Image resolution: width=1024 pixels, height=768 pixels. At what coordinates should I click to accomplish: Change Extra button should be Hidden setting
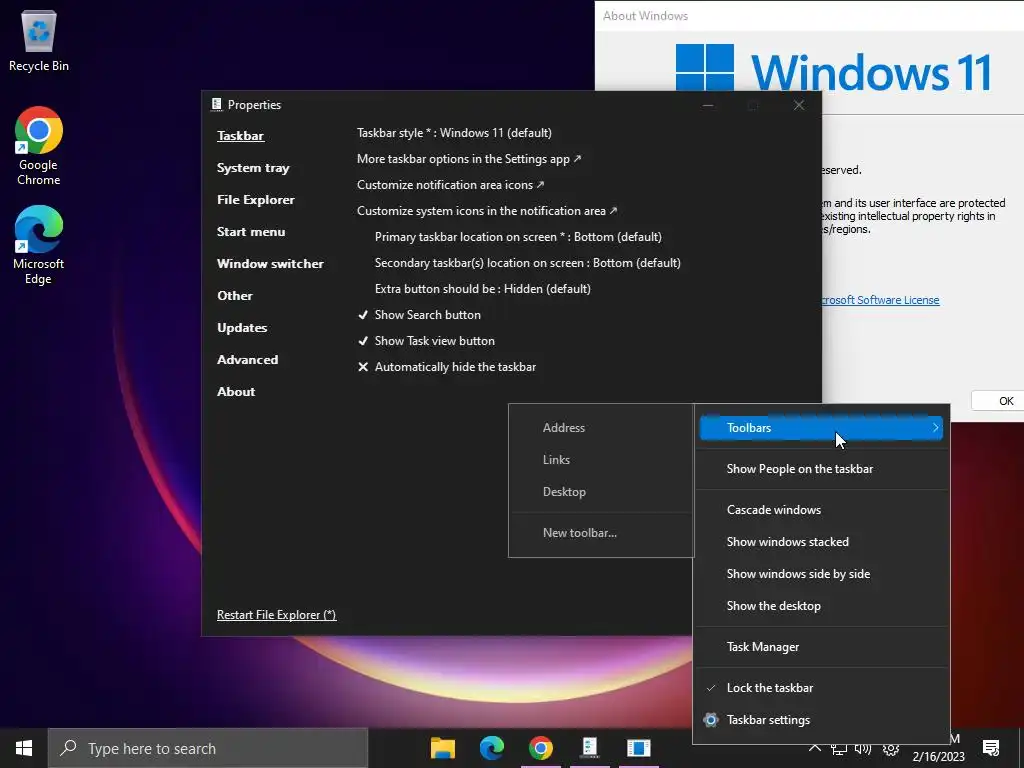[483, 289]
